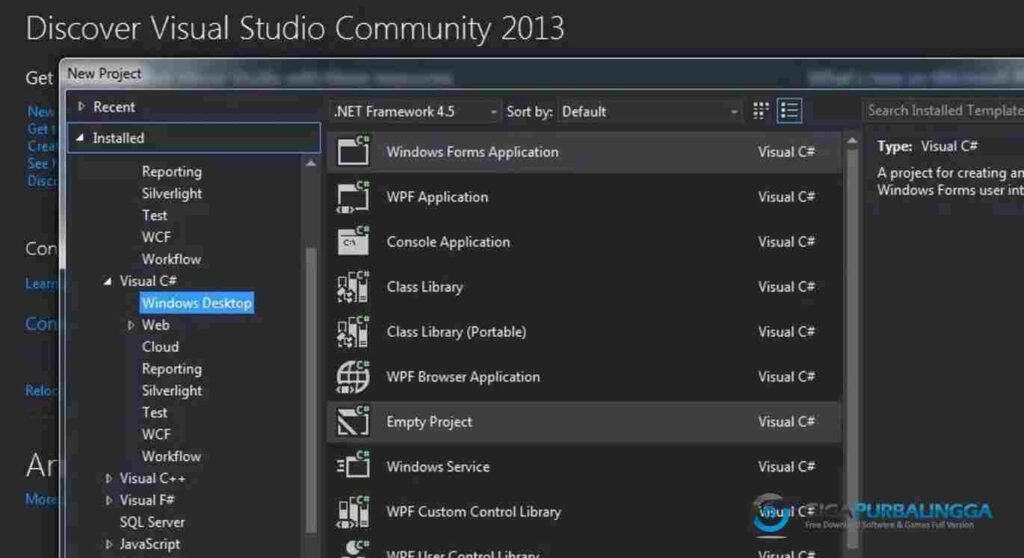This screenshot has width=1024, height=558.
Task: Click the Search Installed Templates field
Action: click(944, 110)
